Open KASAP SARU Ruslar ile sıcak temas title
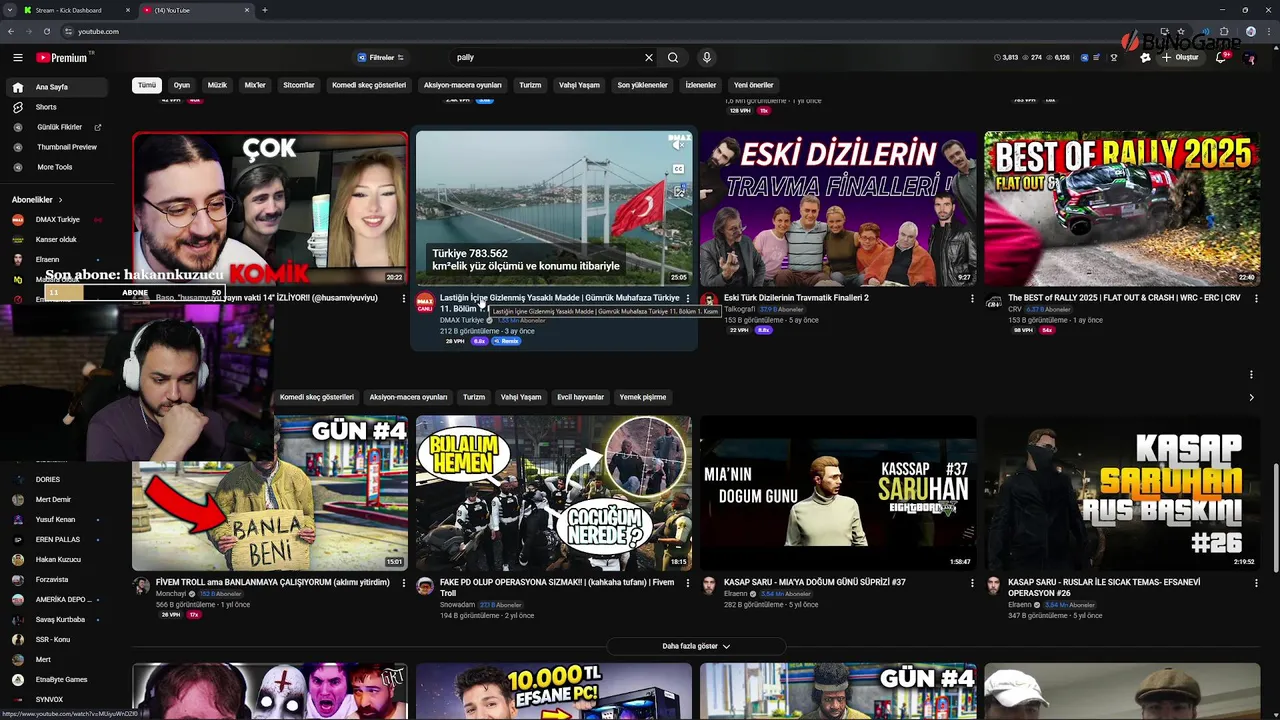 (x=1104, y=587)
